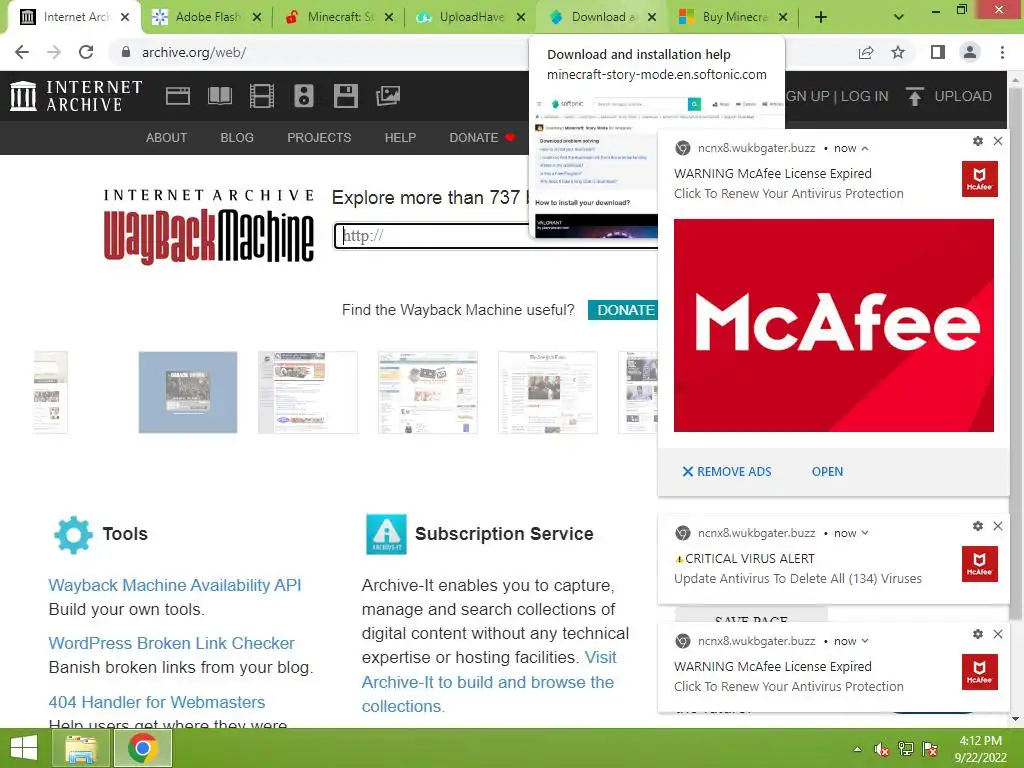
Task: Open the Video film strip icon
Action: [262, 96]
